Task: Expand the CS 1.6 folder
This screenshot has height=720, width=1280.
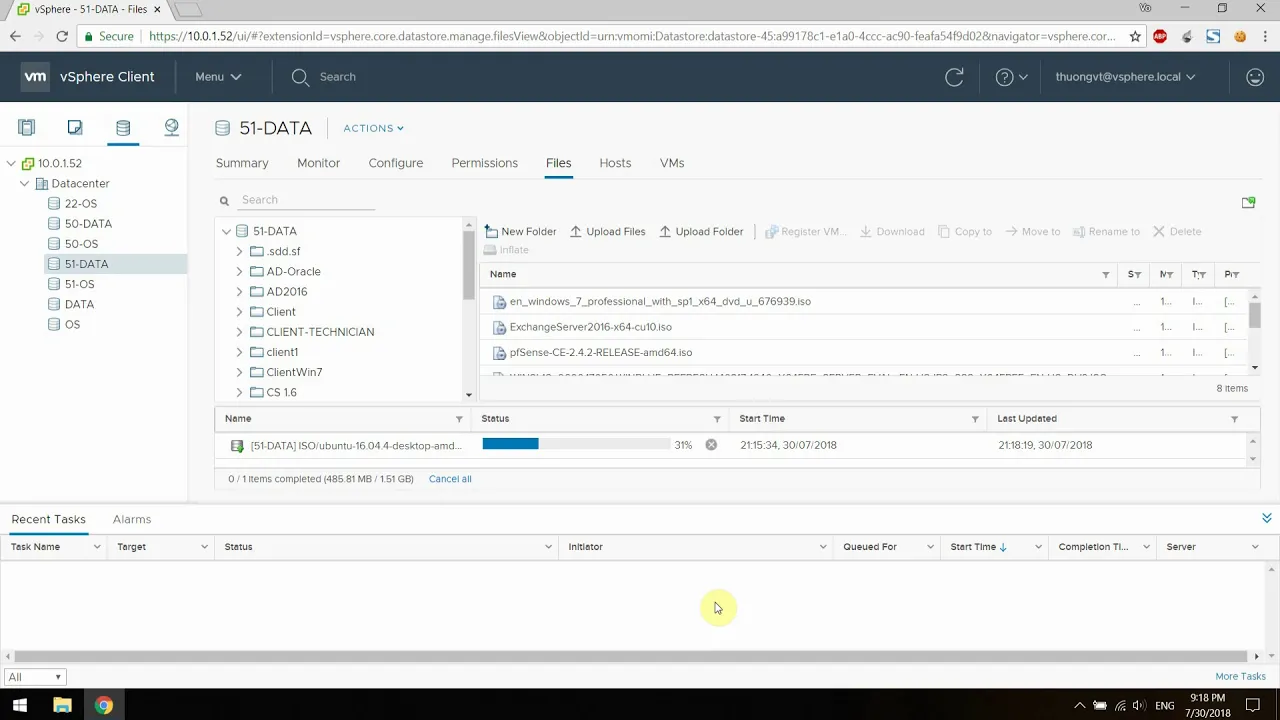Action: tap(239, 392)
